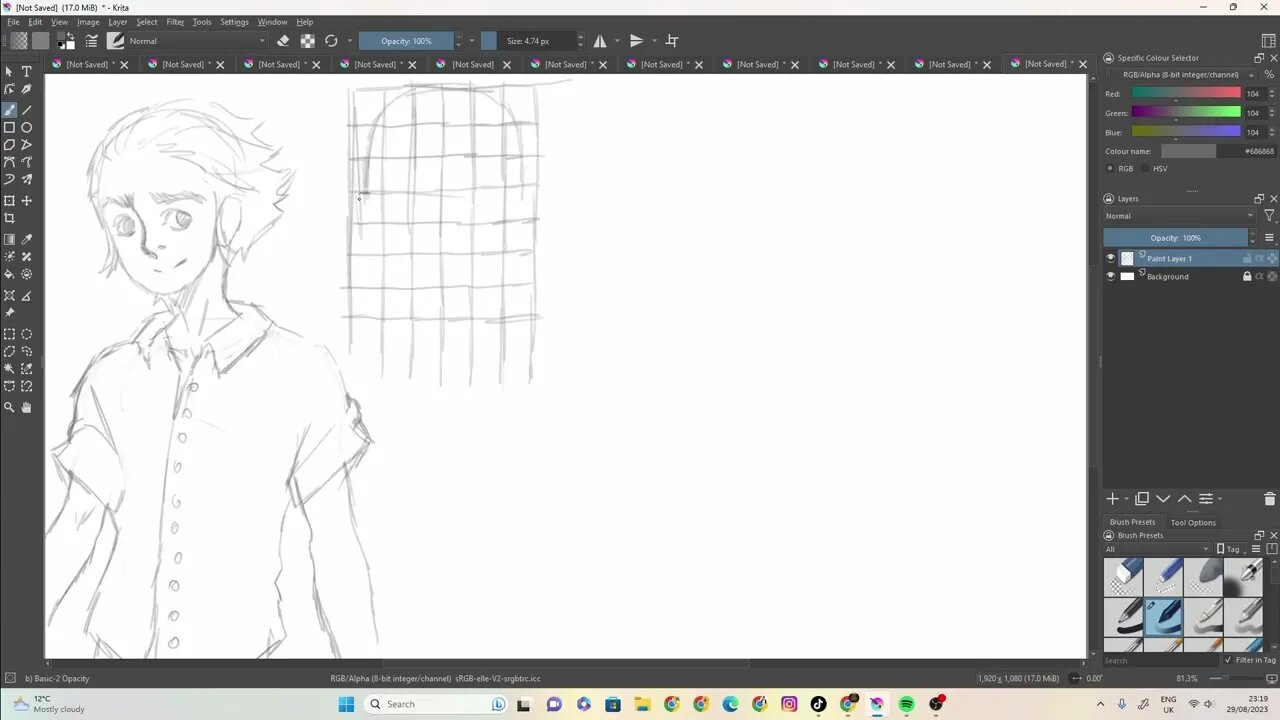Toggle eraser mode in the toolbar

pos(283,41)
